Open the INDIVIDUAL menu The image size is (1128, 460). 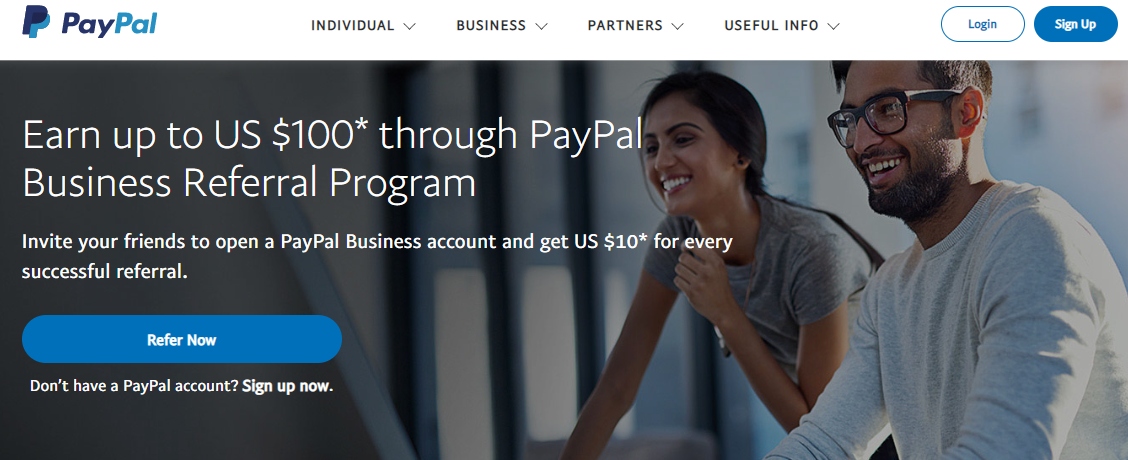[352, 25]
